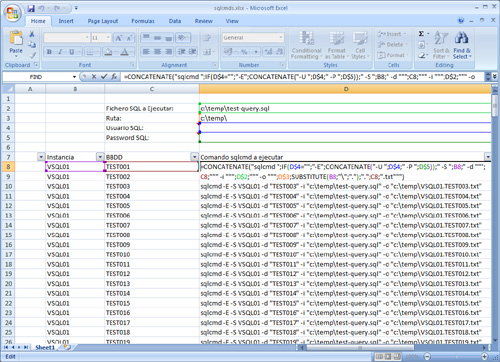The height and width of the screenshot is (362, 500).
Task: Open the Page Layout ribbon tab
Action: pyautogui.click(x=103, y=21)
